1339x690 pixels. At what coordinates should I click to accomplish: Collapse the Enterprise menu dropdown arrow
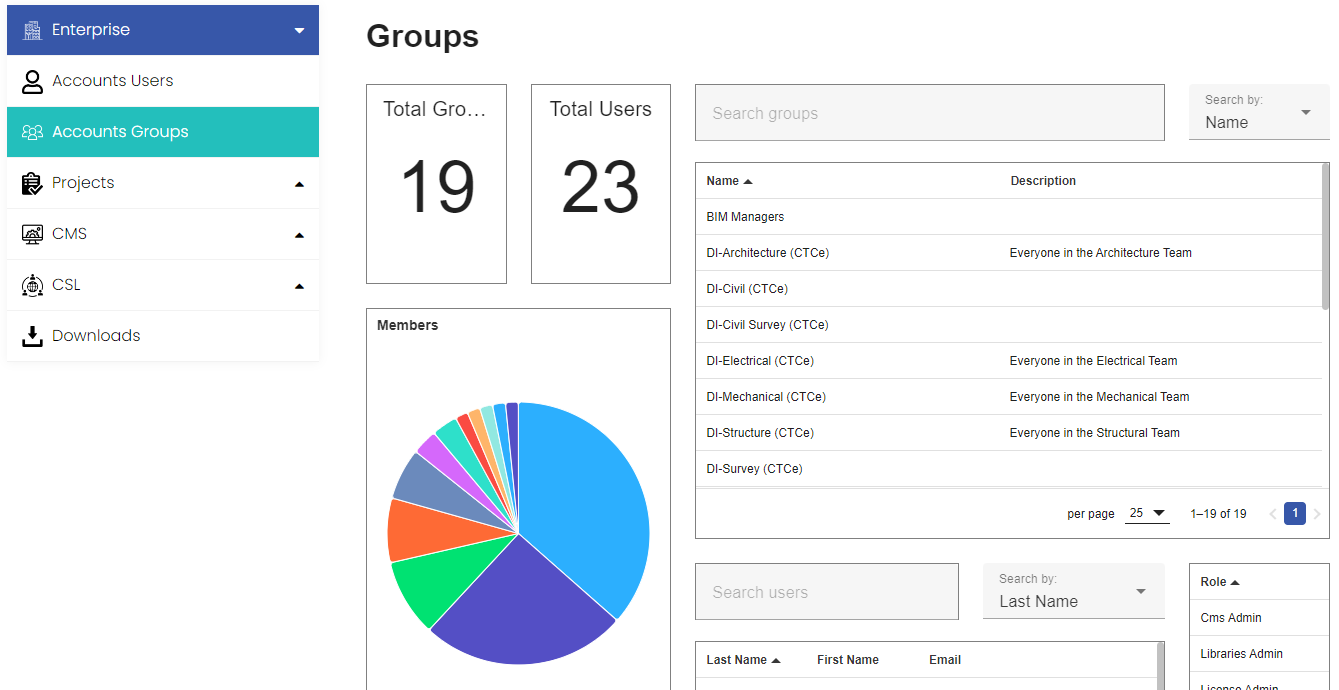pyautogui.click(x=299, y=31)
